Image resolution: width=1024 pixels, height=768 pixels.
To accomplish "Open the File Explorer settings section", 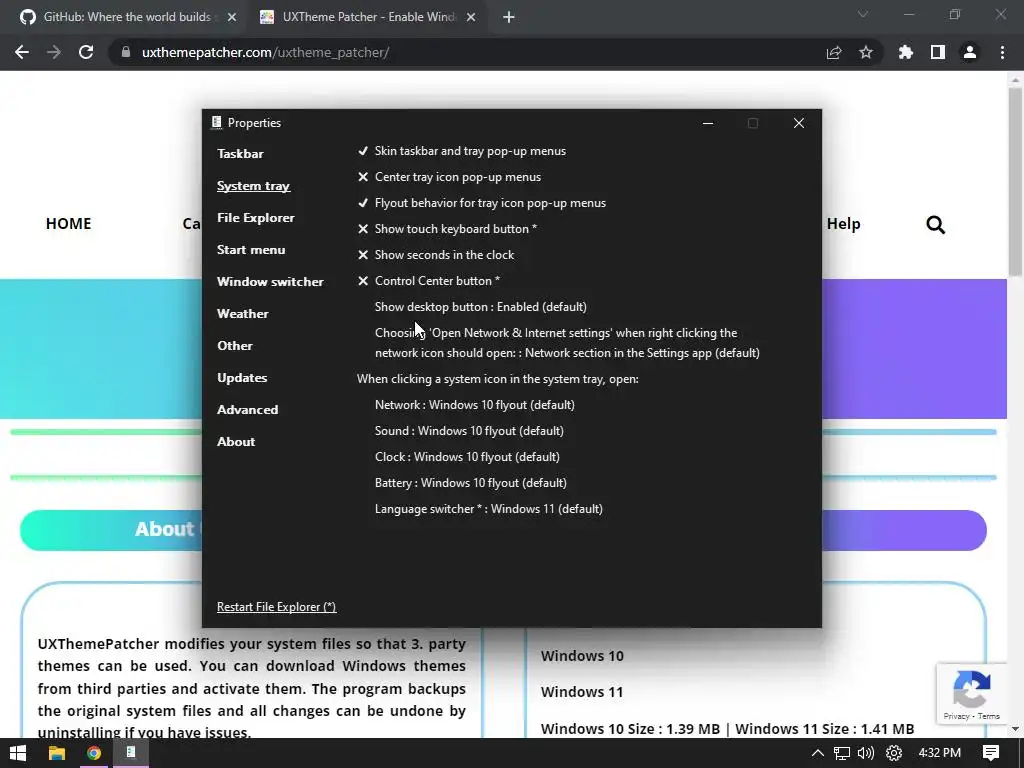I will point(255,217).
